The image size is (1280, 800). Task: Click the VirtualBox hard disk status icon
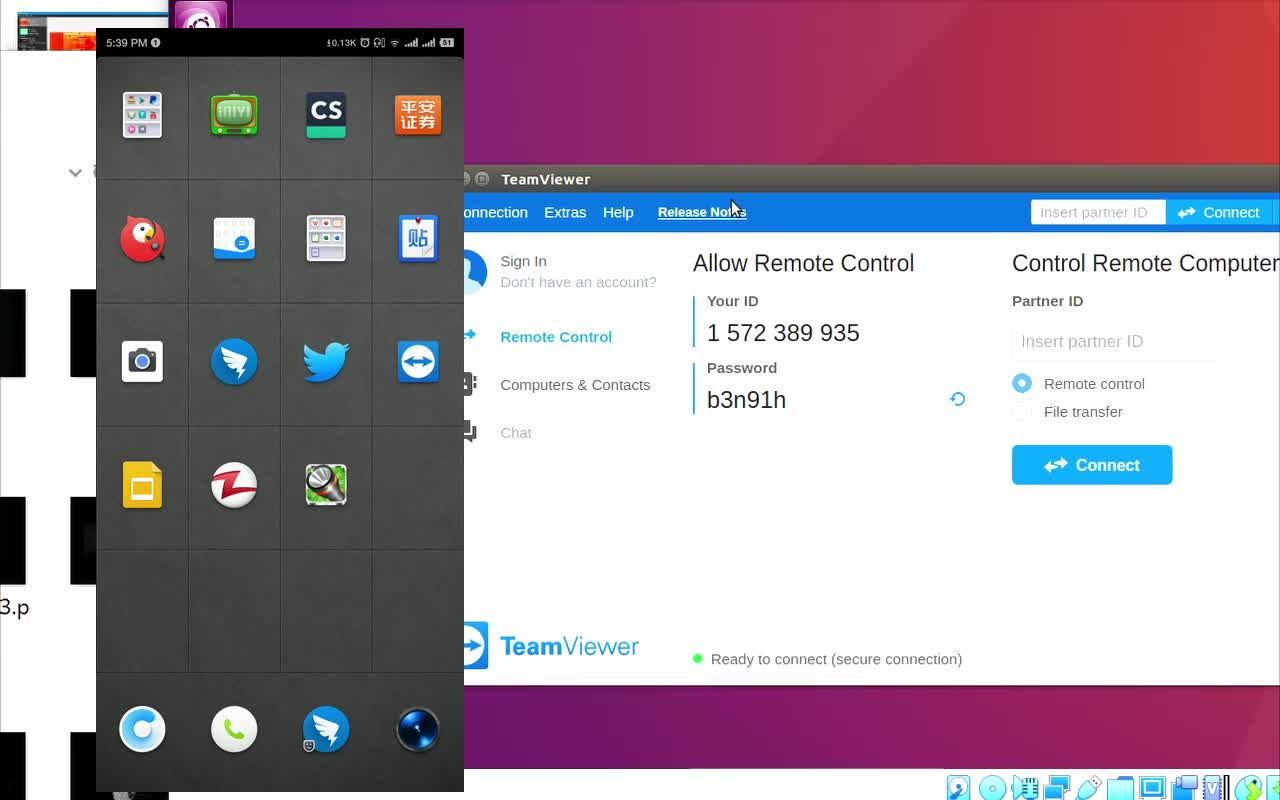pos(958,788)
